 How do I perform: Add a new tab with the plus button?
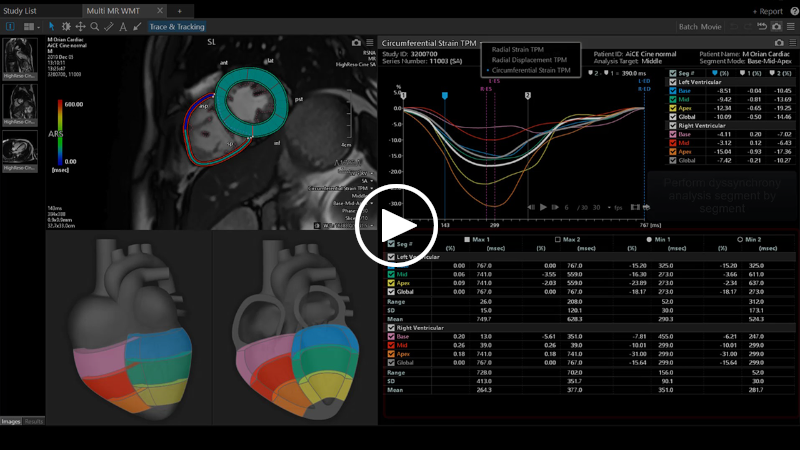[x=180, y=11]
